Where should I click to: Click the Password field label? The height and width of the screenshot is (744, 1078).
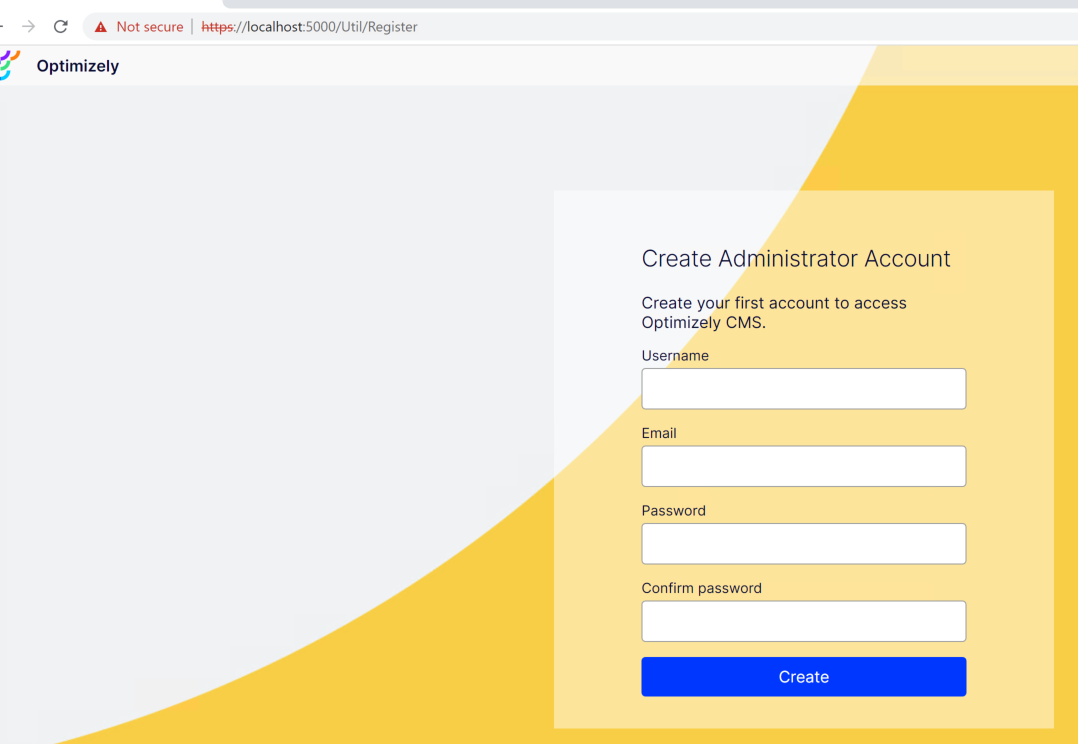673,511
